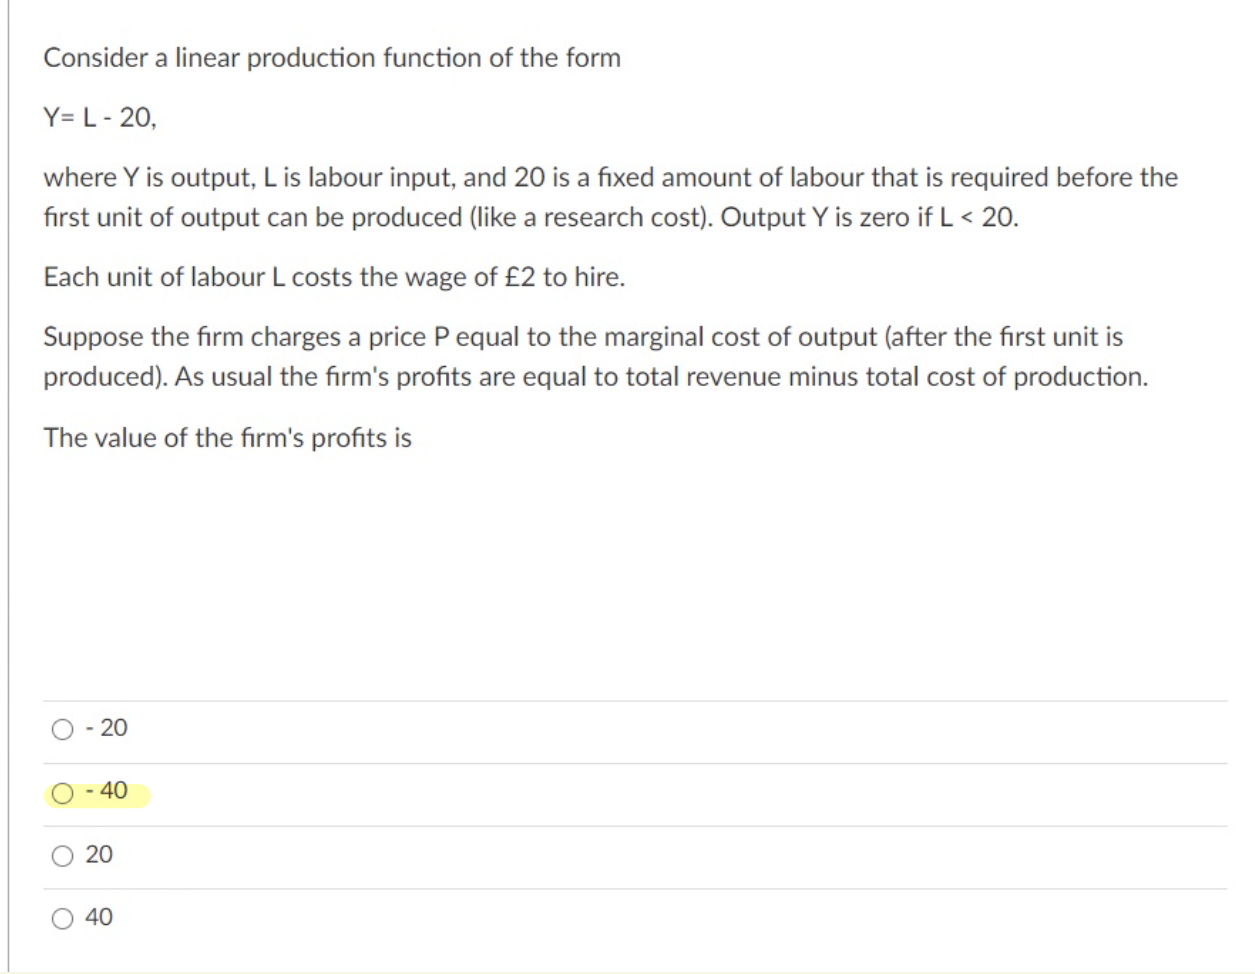Select the radio button for 40
This screenshot has width=1255, height=974.
62,916
